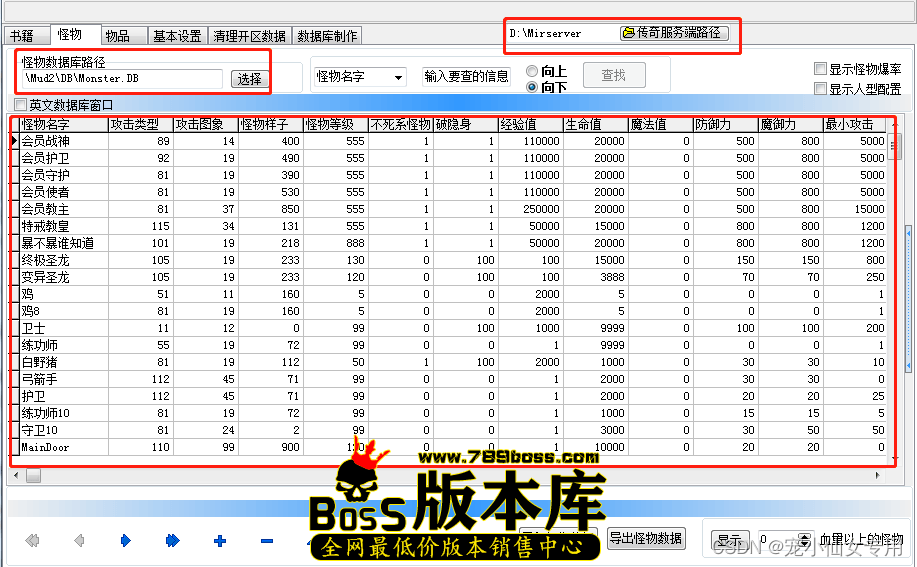Go to next record navigator arrow

click(x=125, y=541)
